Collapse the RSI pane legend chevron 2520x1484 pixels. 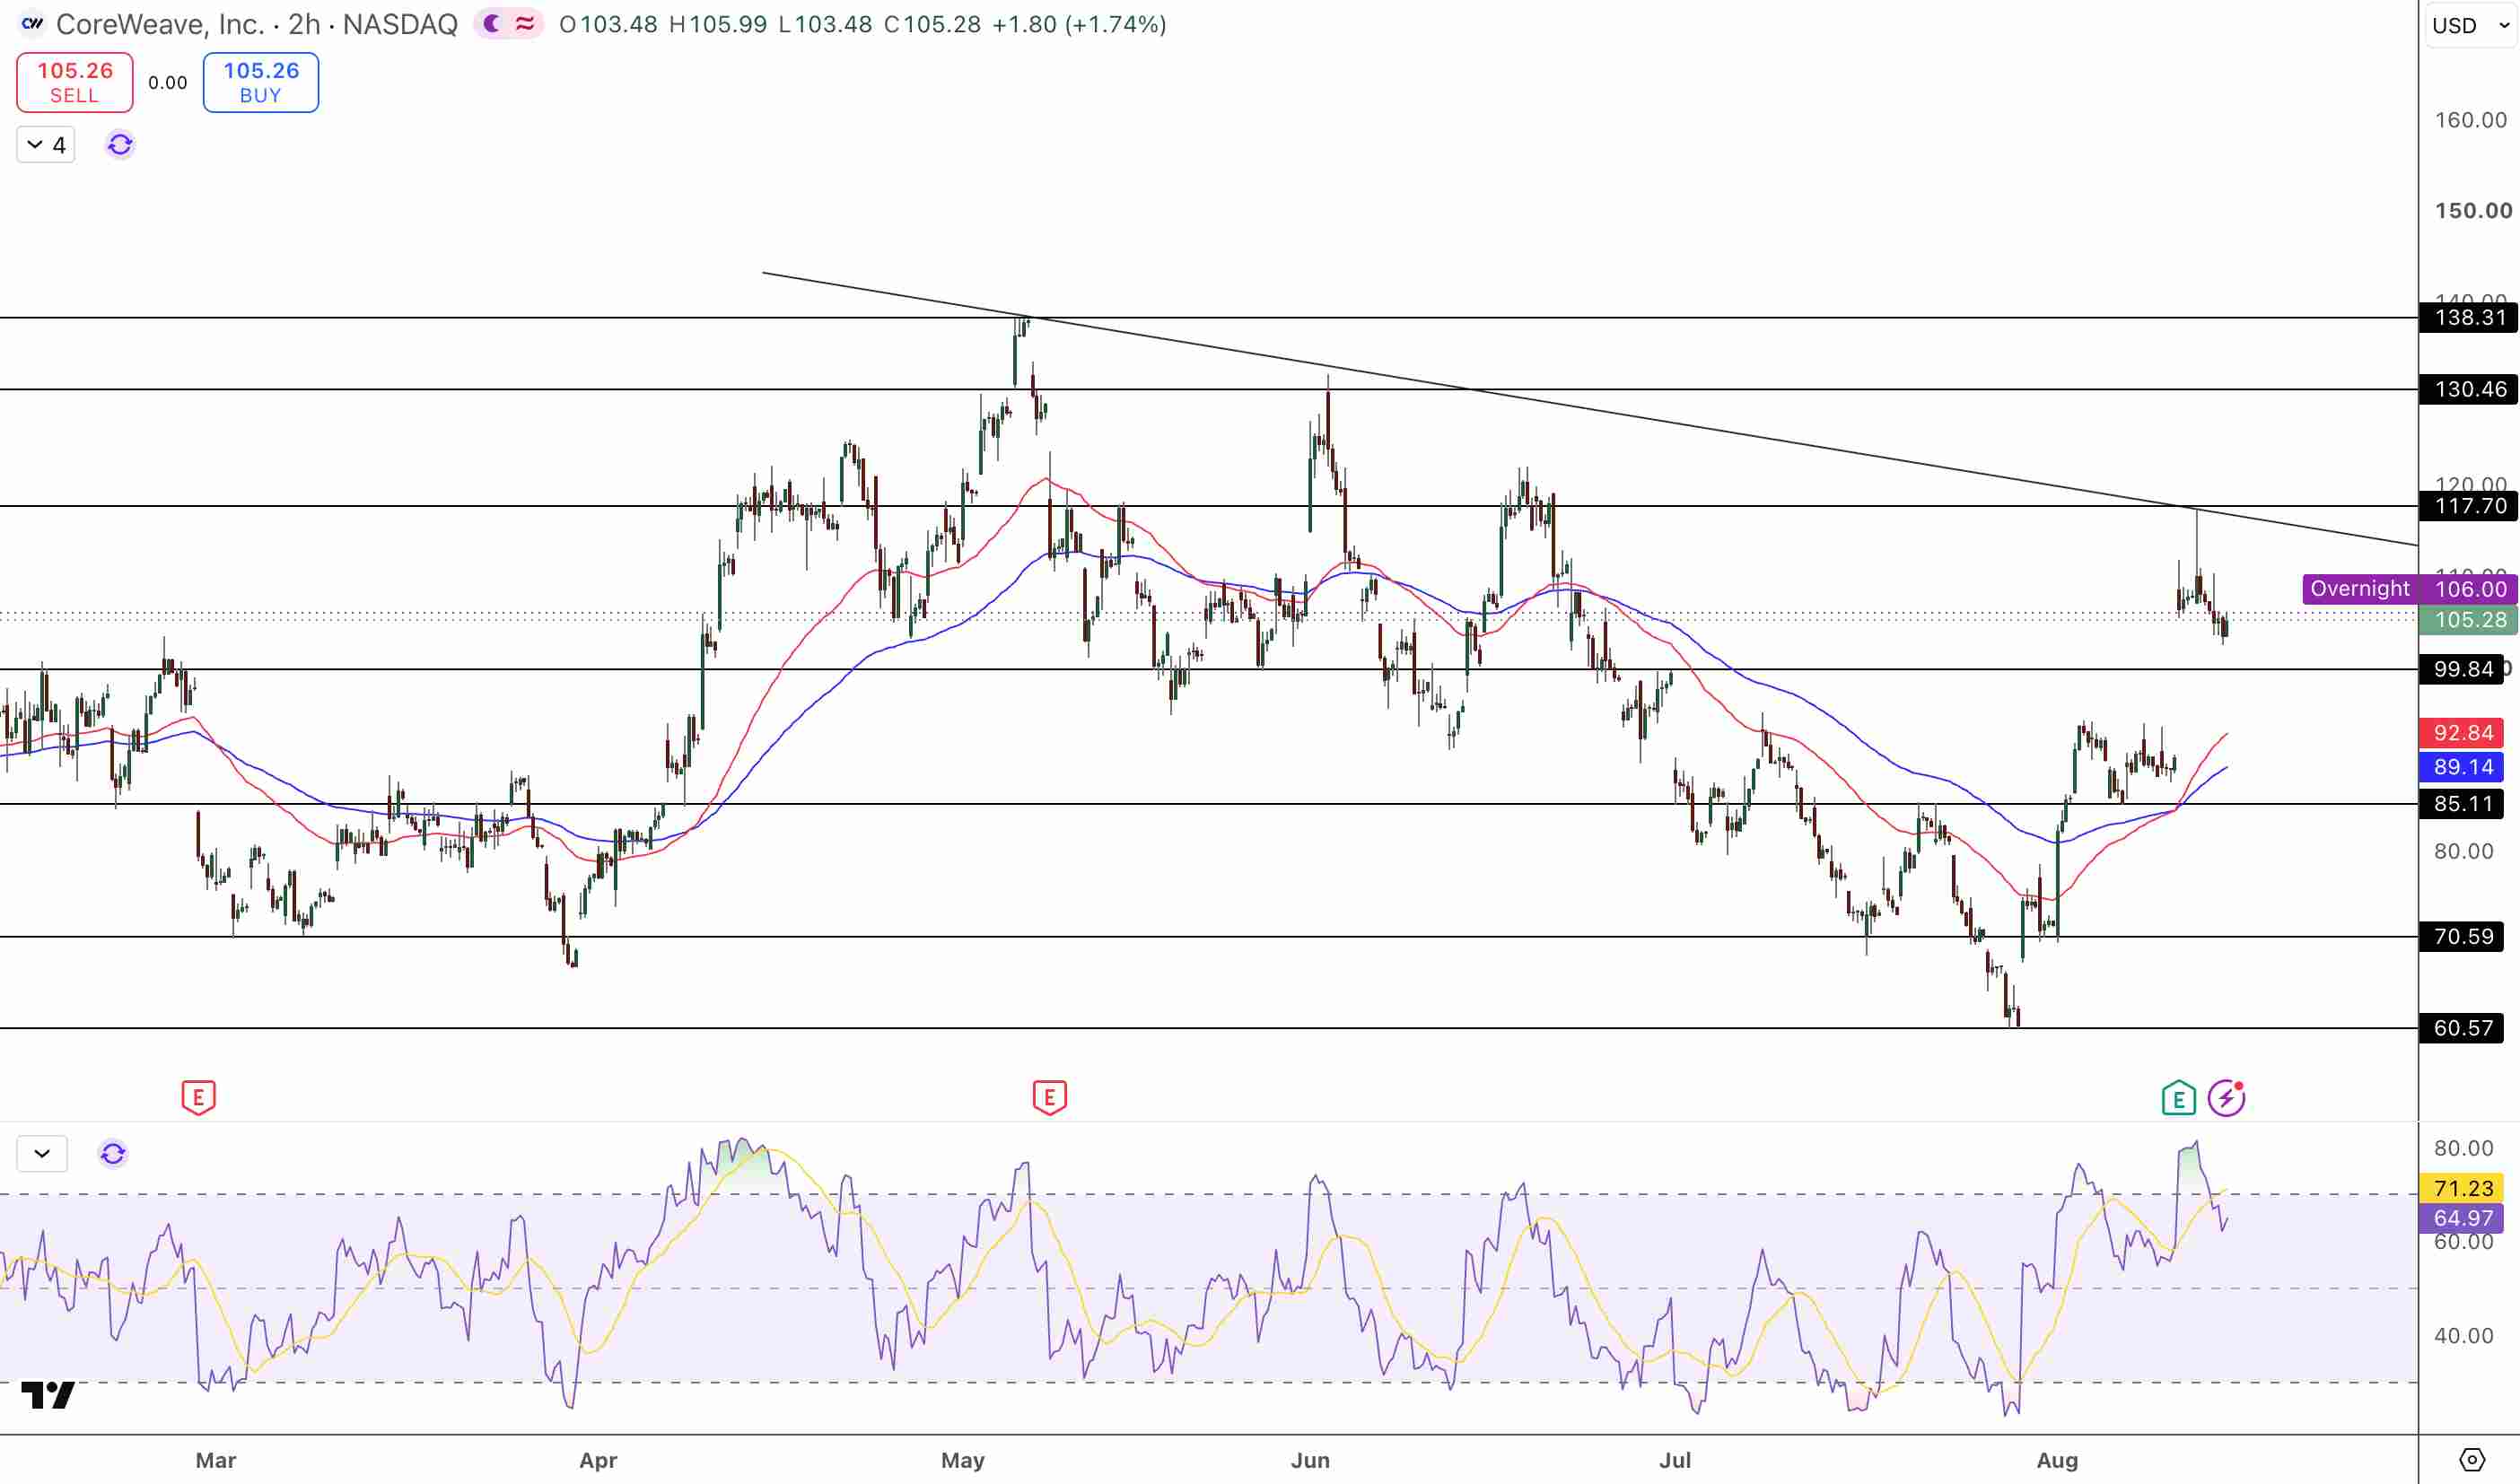(x=42, y=1153)
